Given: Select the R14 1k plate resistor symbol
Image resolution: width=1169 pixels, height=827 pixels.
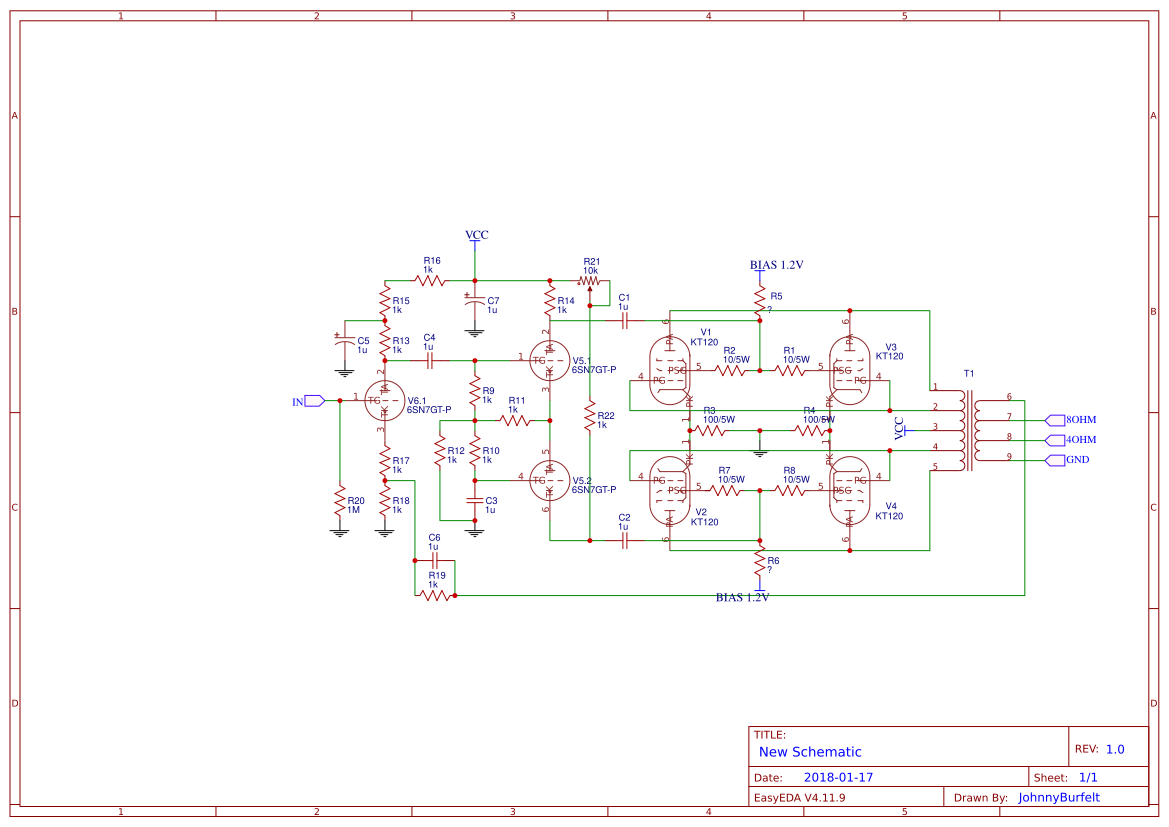Looking at the screenshot, I should click(x=549, y=301).
